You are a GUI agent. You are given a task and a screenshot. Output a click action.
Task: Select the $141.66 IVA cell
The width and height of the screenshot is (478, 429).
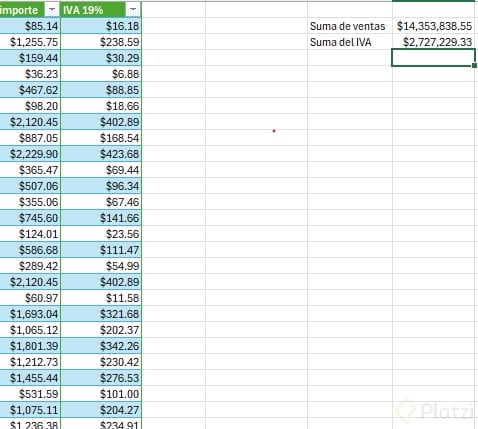(x=101, y=218)
